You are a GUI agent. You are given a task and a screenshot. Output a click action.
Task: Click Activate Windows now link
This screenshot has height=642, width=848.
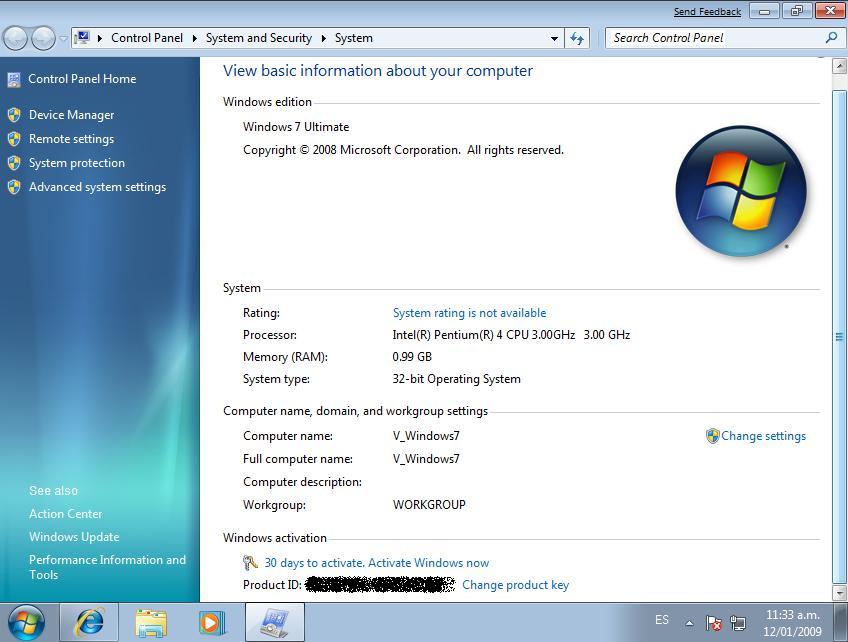pos(376,563)
